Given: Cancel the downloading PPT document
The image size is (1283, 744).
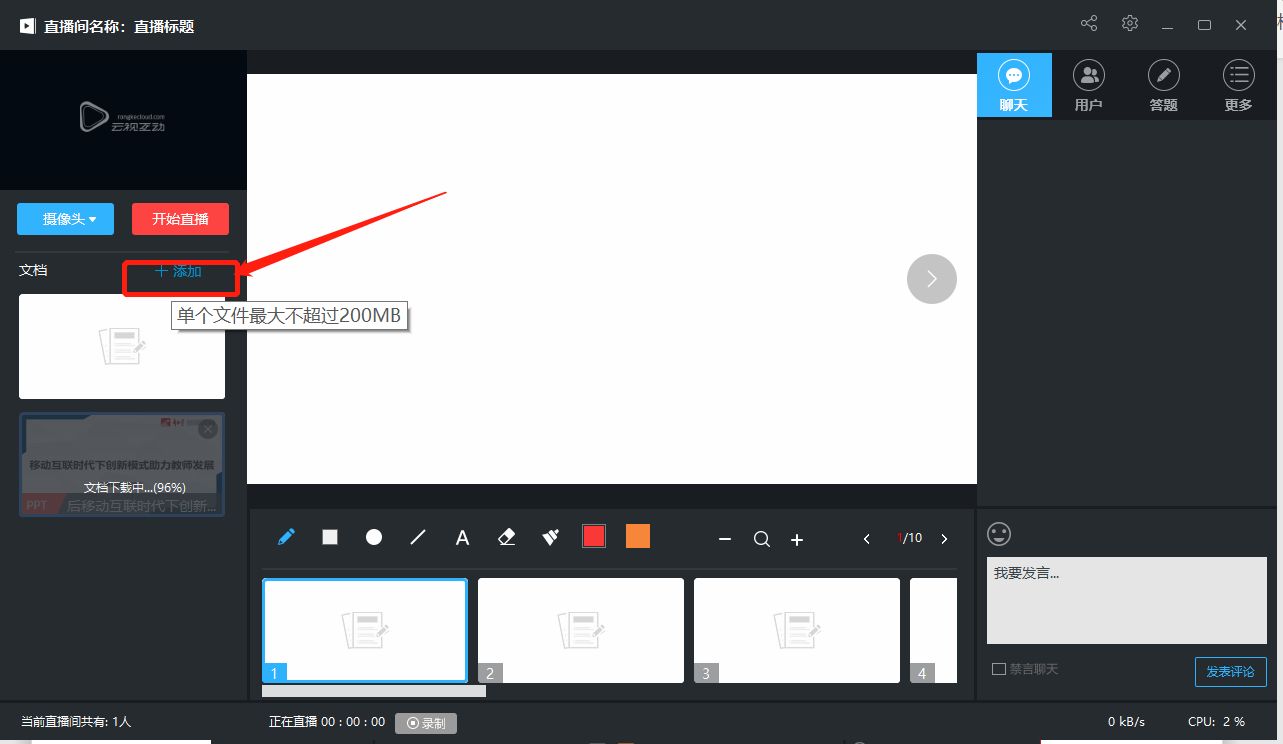Looking at the screenshot, I should click(x=208, y=429).
